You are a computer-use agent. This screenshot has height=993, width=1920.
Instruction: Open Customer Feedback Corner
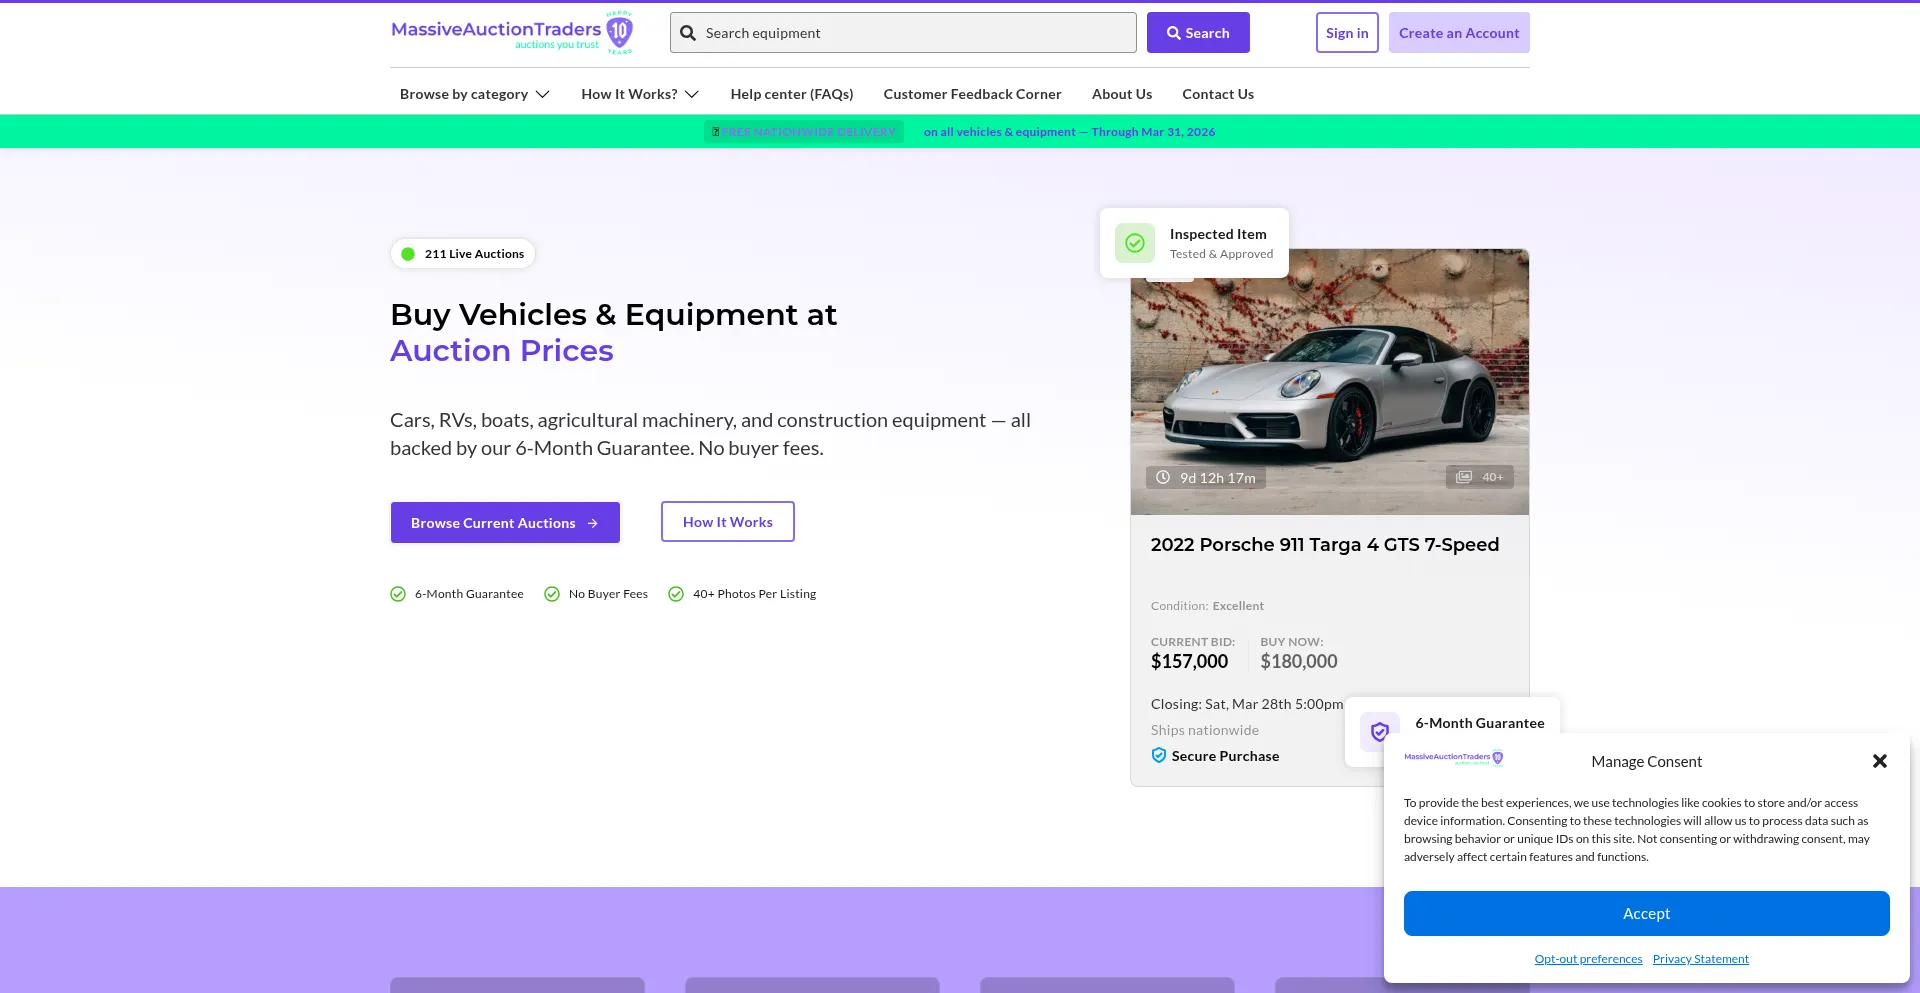pyautogui.click(x=973, y=94)
